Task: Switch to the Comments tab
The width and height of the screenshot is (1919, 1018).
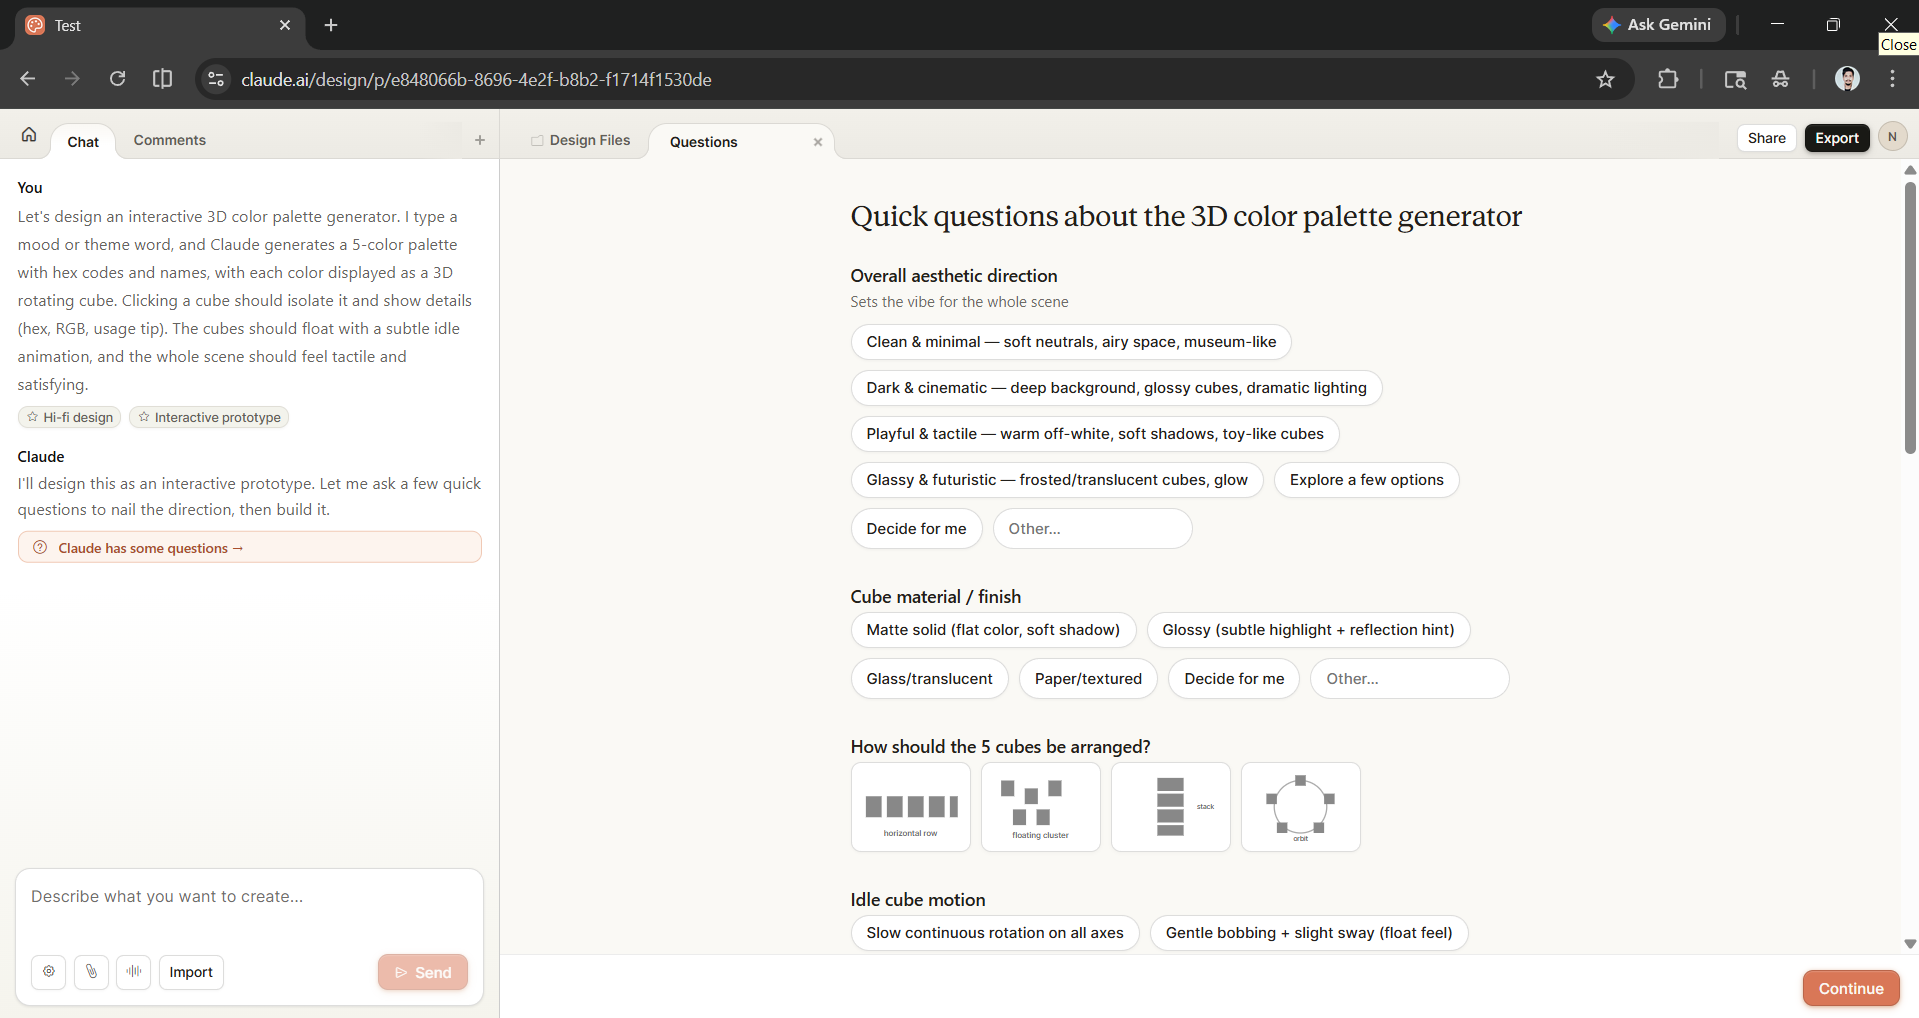Action: pyautogui.click(x=170, y=140)
